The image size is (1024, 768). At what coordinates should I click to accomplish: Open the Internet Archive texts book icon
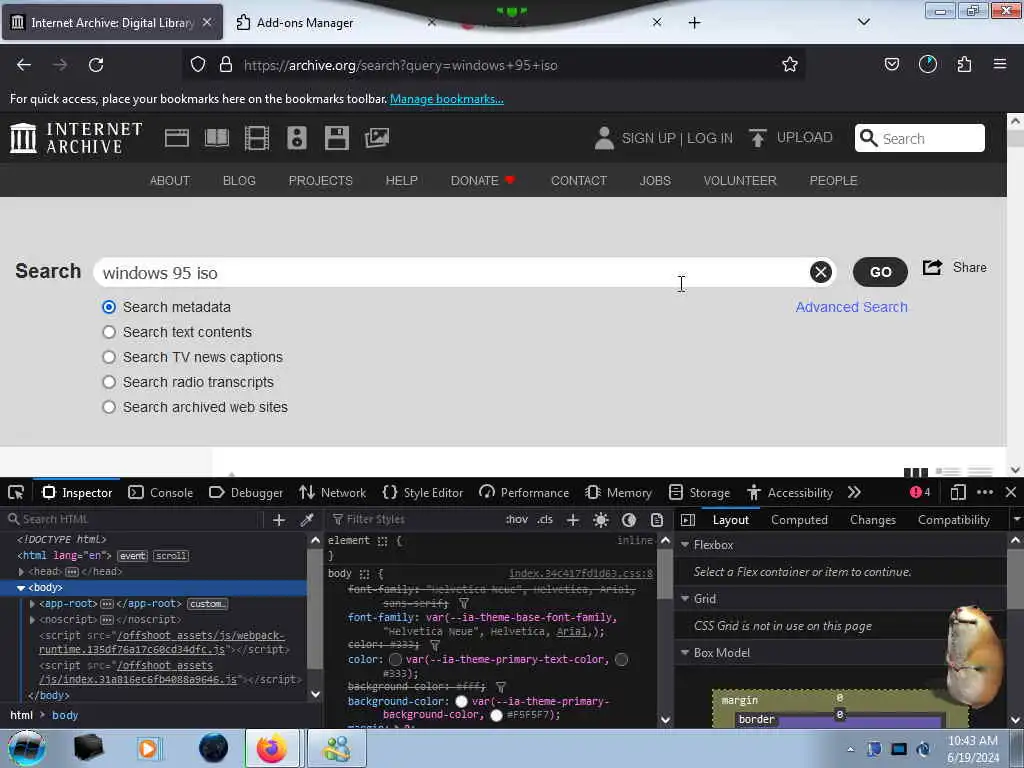[x=217, y=138]
